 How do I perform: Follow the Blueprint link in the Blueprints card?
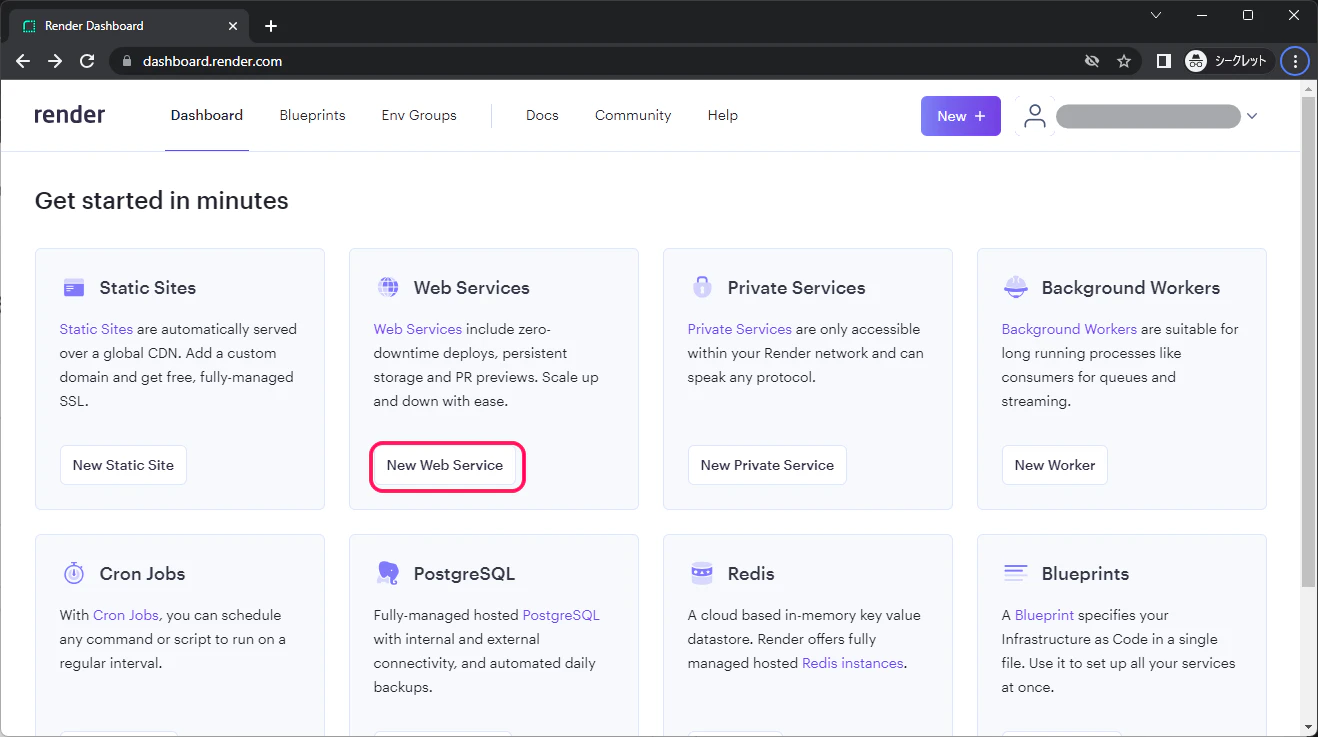tap(1044, 615)
